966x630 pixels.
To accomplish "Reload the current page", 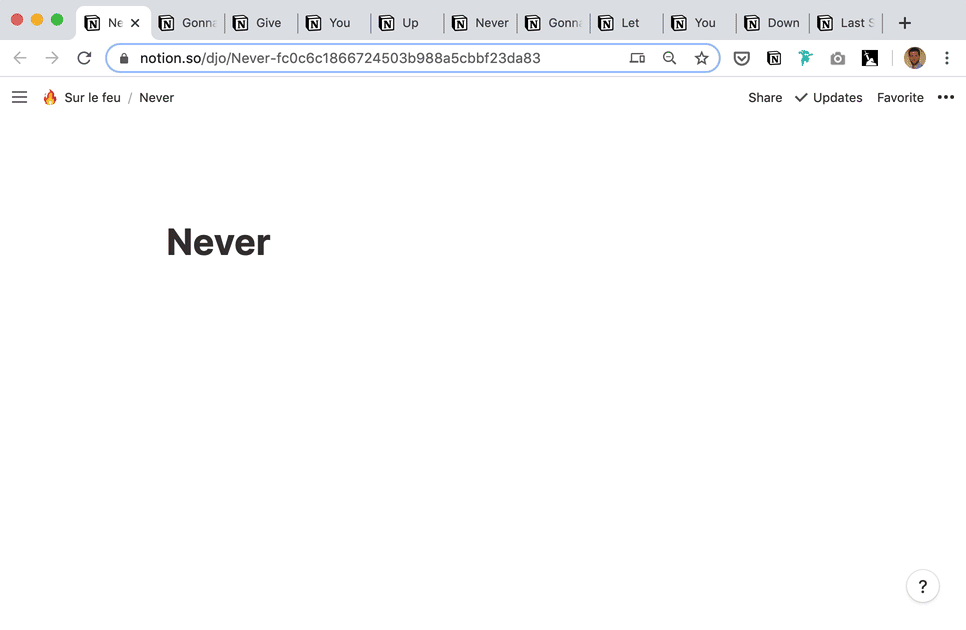I will [84, 58].
